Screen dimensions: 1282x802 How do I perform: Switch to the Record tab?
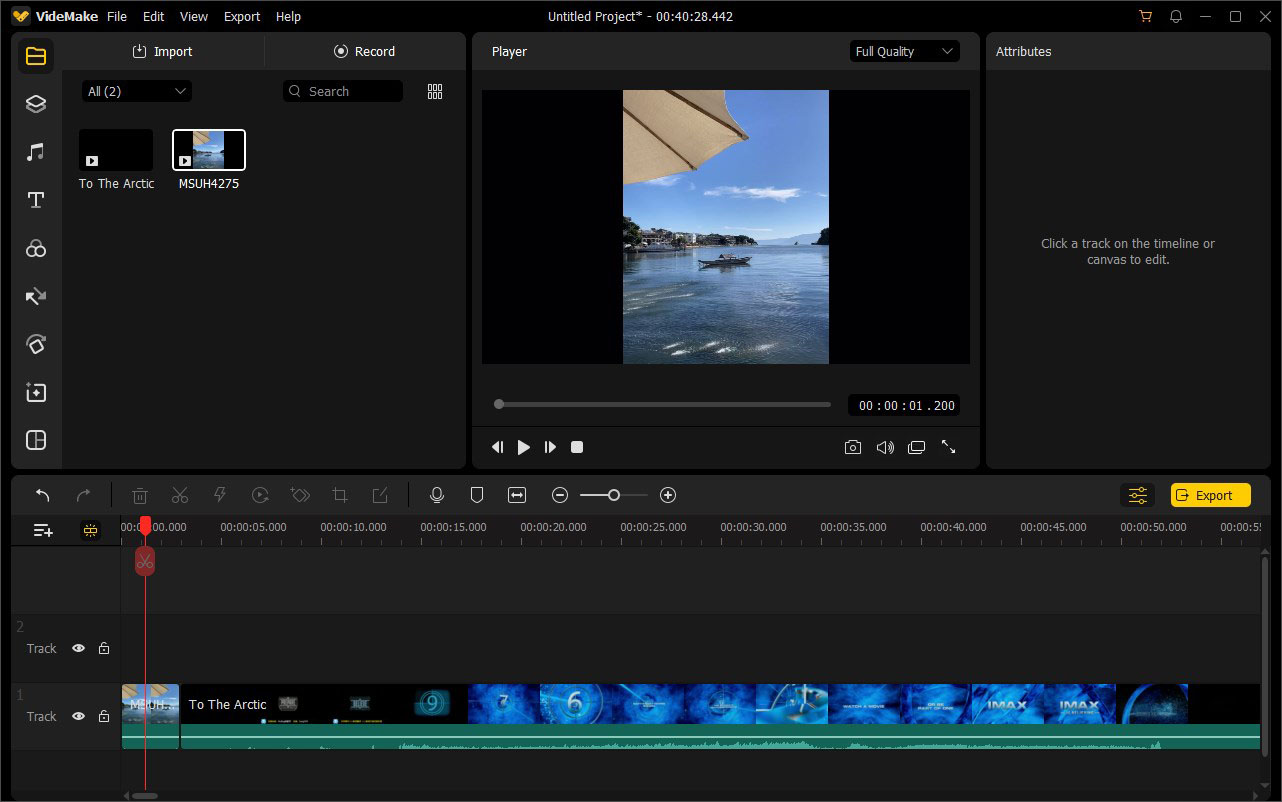click(x=365, y=50)
